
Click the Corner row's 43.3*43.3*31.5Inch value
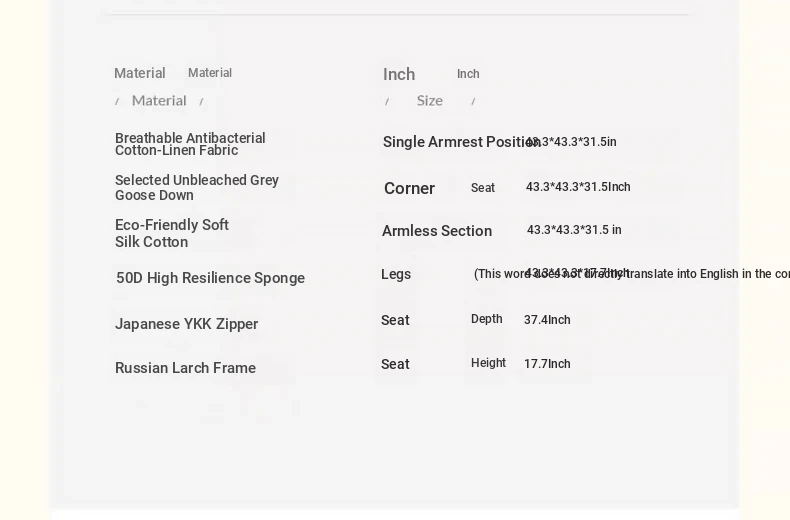(578, 187)
